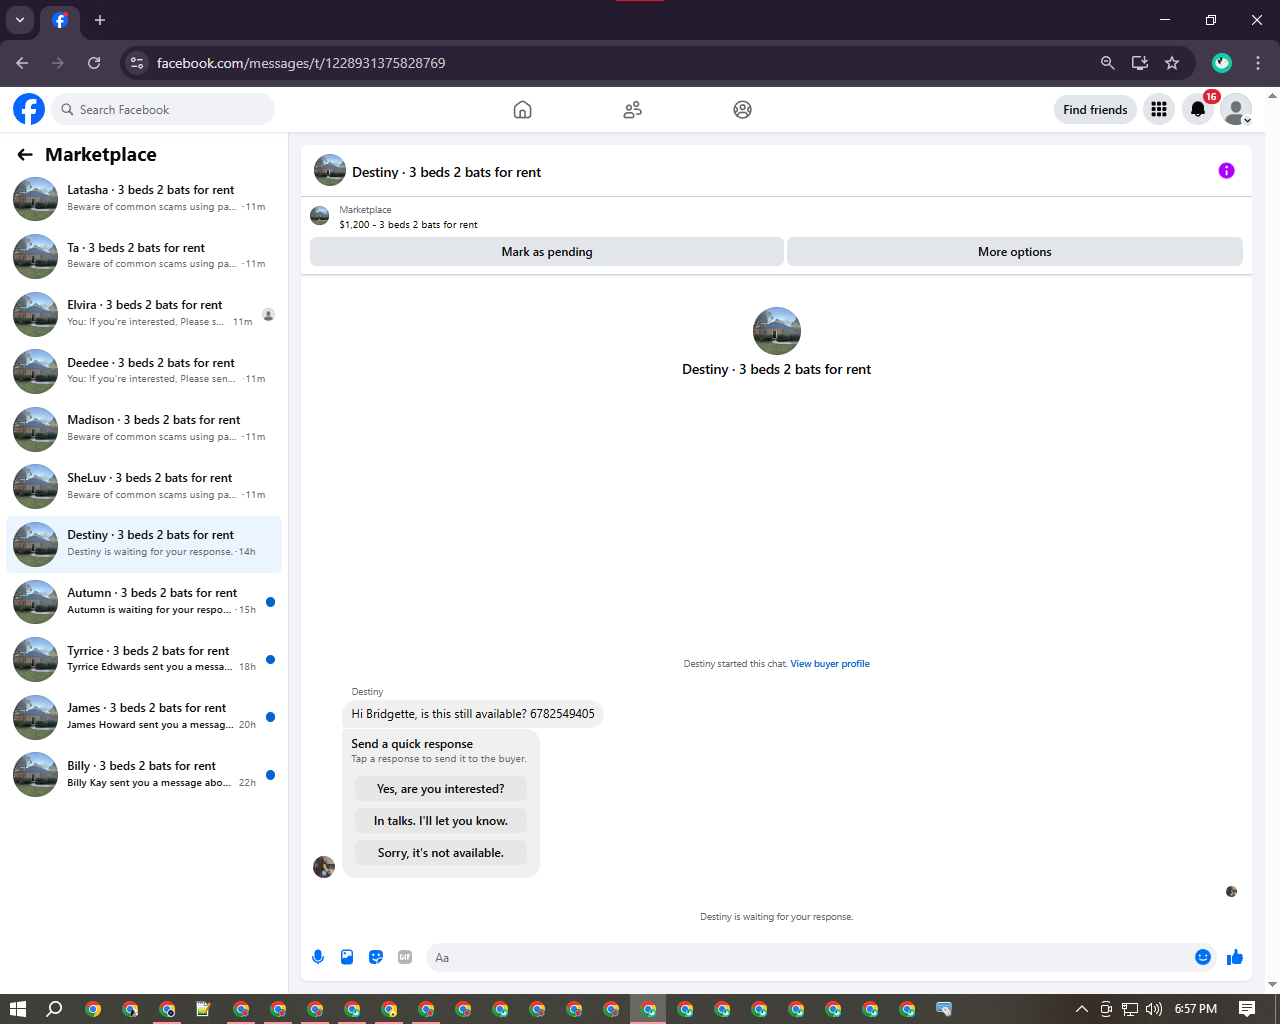Open Deedee's conversation
This screenshot has height=1024, width=1280.
[144, 372]
